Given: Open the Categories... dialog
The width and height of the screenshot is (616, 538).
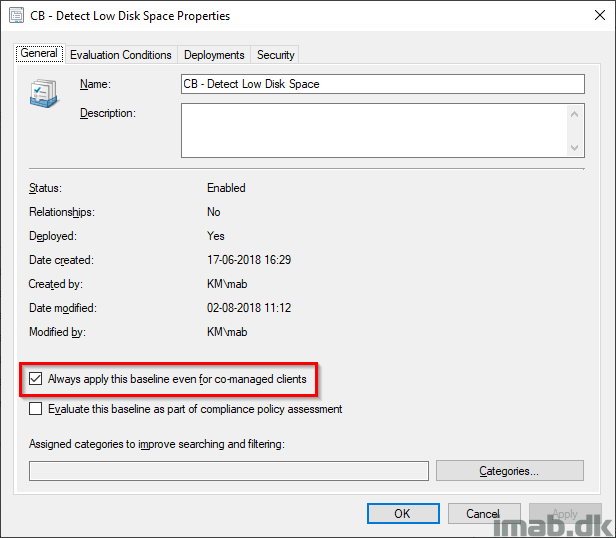Looking at the screenshot, I should click(x=510, y=471).
